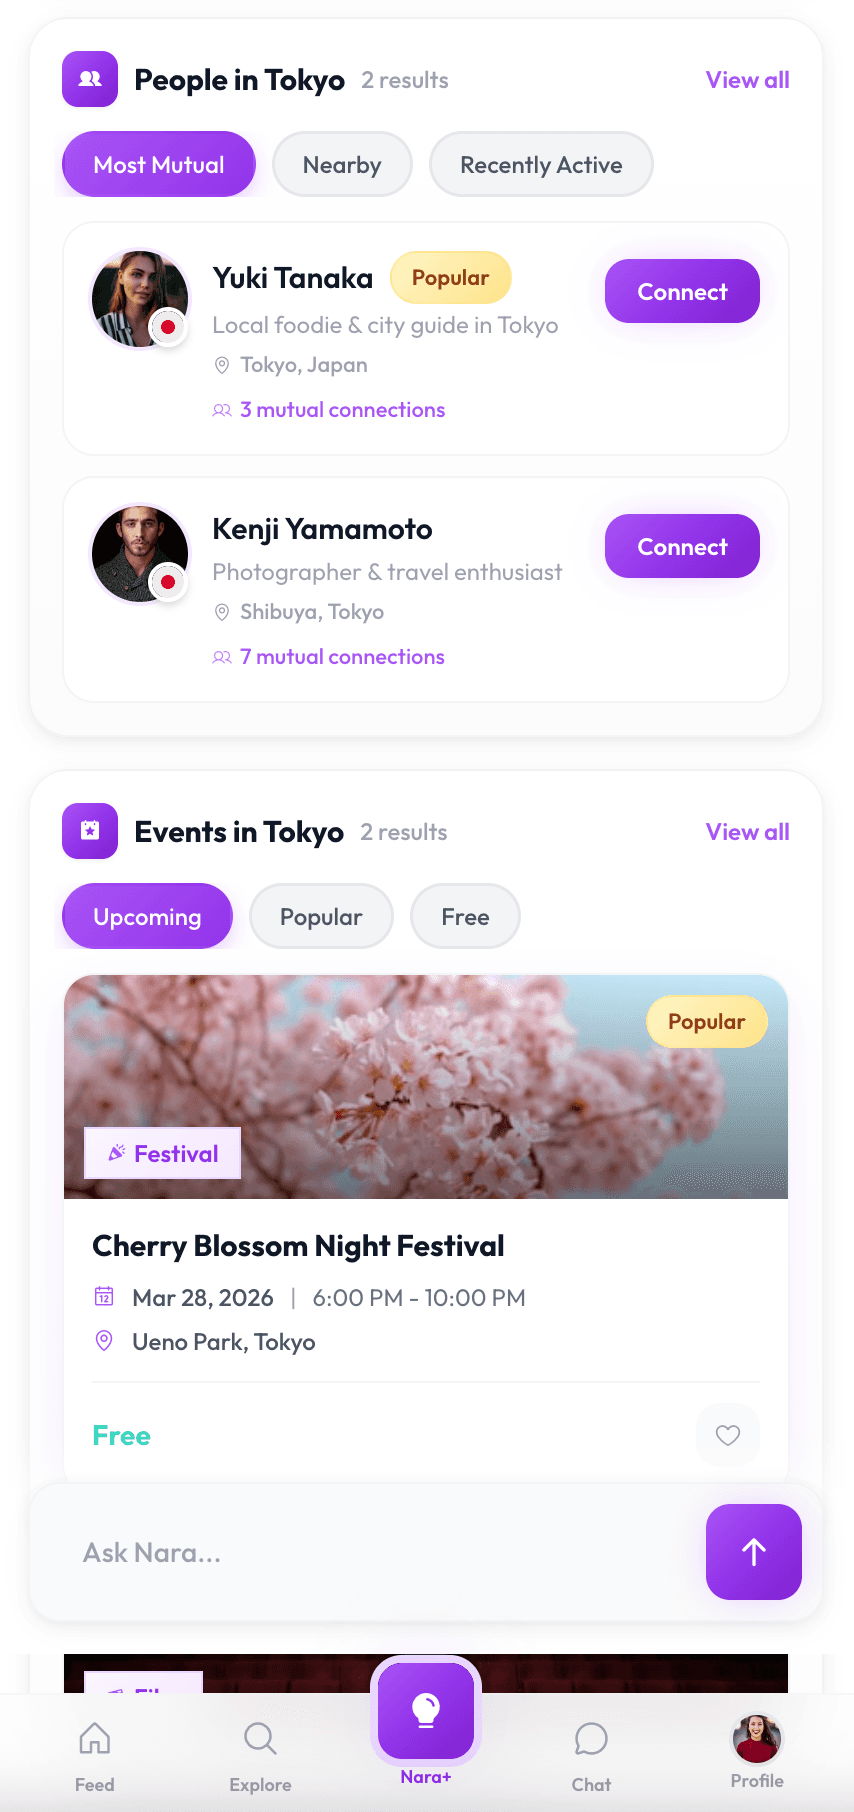Enable the 'Free' events filter
Image resolution: width=854 pixels, height=1812 pixels.
point(465,916)
